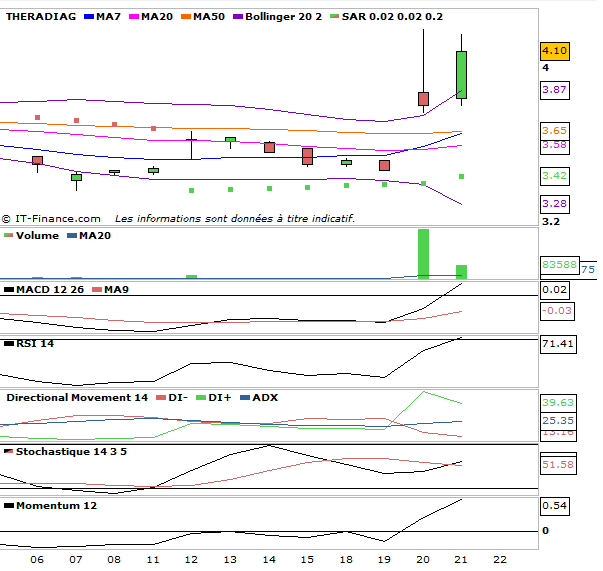Screen dimensions: 603x571
Task: Click the blue ADX legend swatch
Action: 245,398
